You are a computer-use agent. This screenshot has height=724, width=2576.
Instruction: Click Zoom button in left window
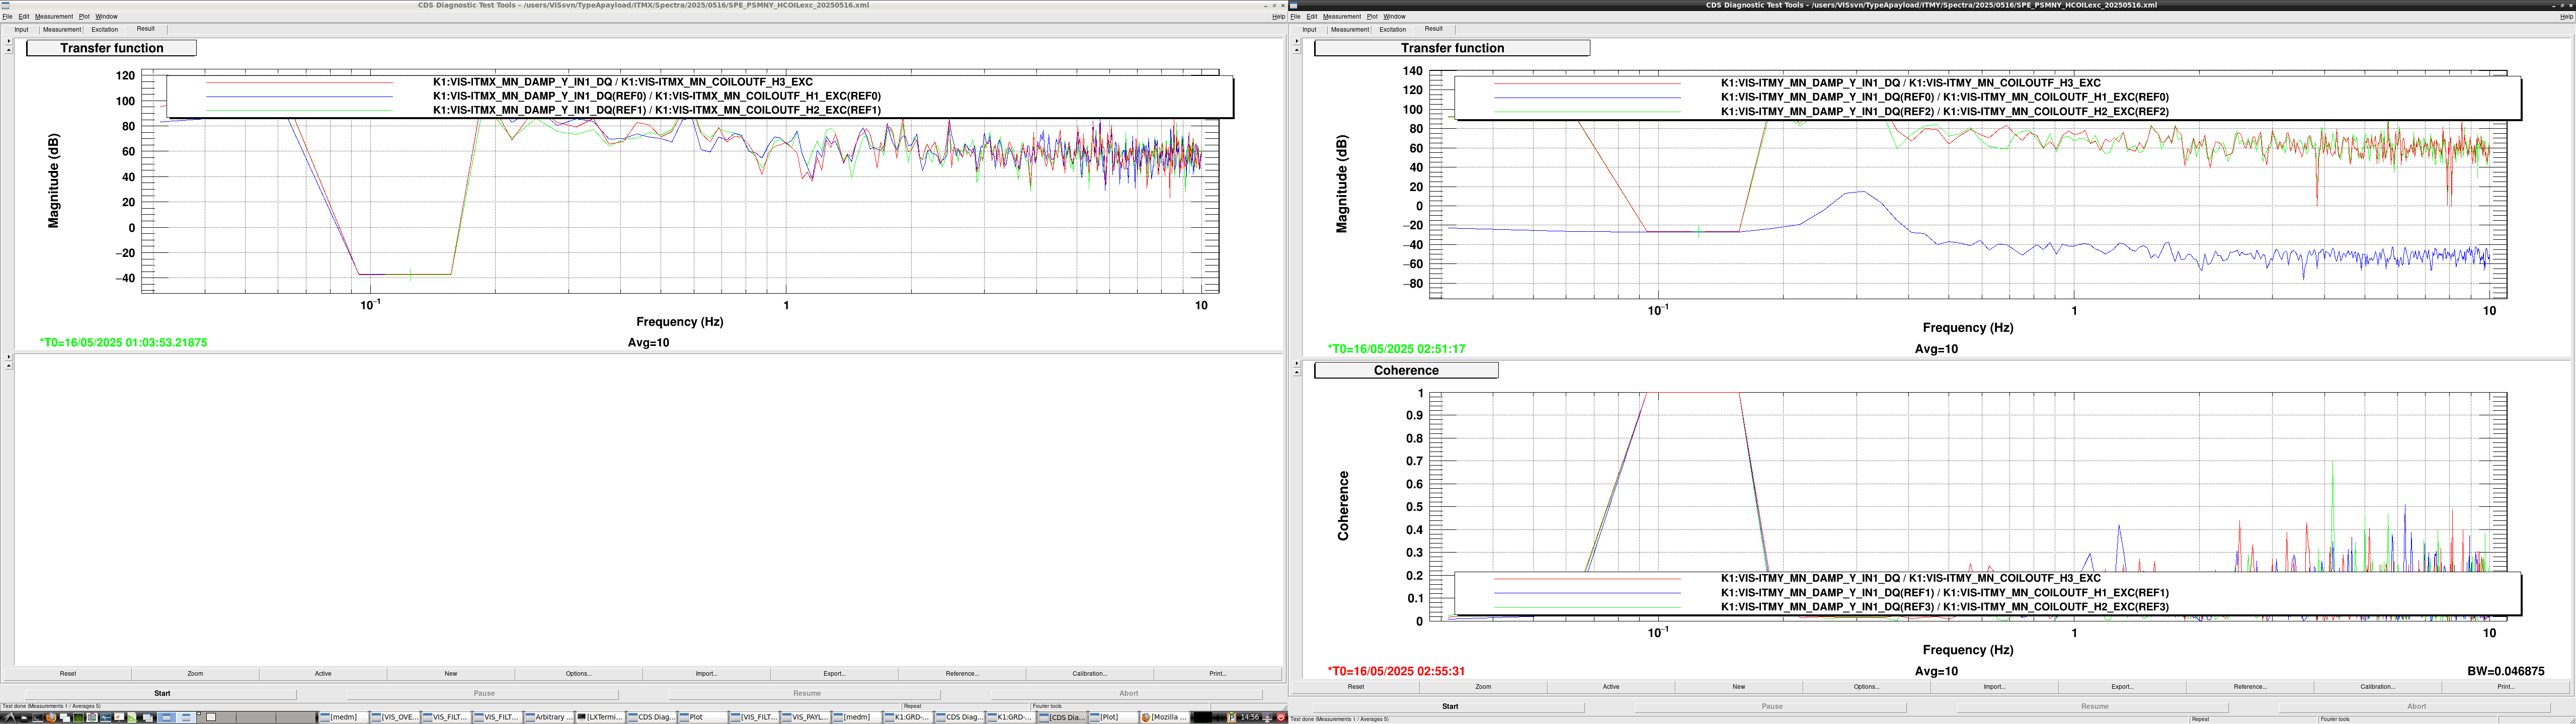click(195, 674)
